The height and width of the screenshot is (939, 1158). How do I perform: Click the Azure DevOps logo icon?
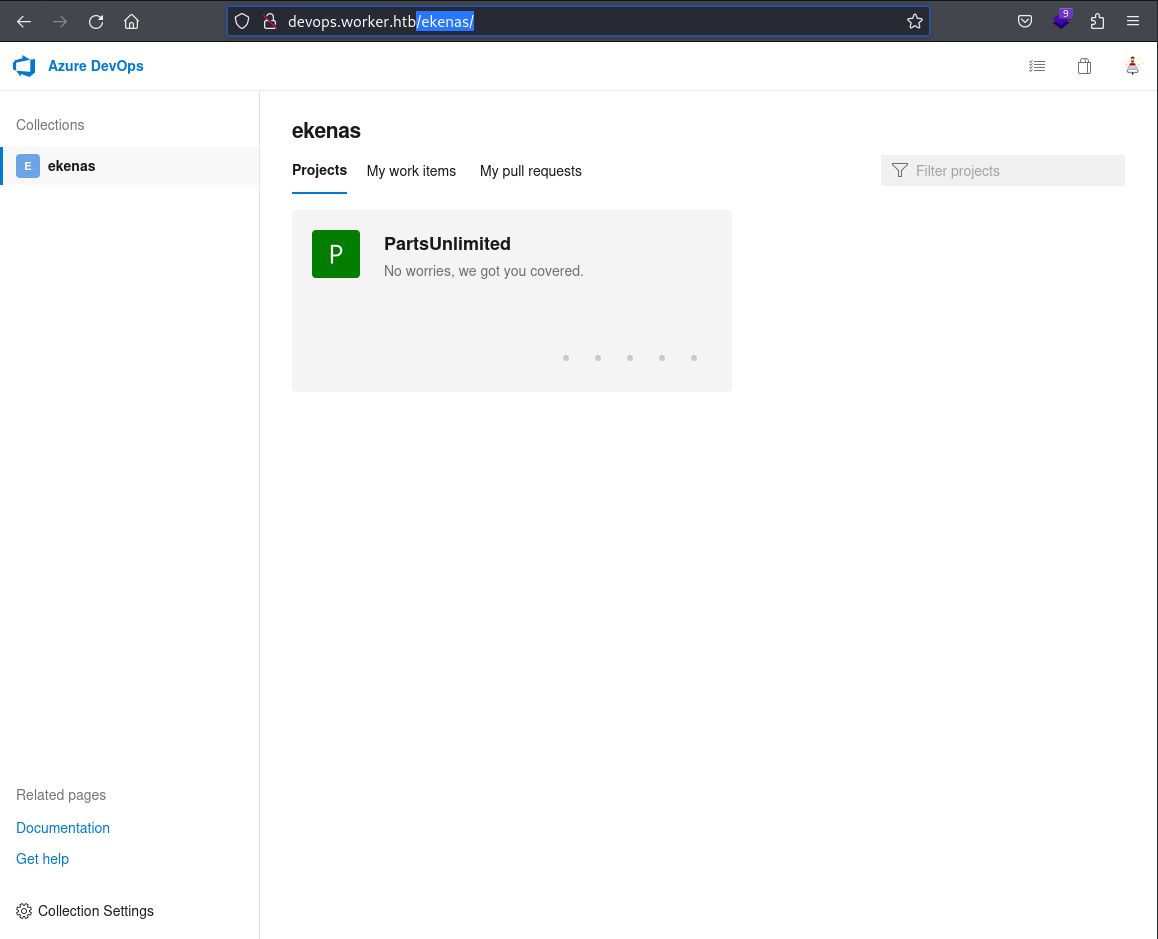(x=24, y=66)
